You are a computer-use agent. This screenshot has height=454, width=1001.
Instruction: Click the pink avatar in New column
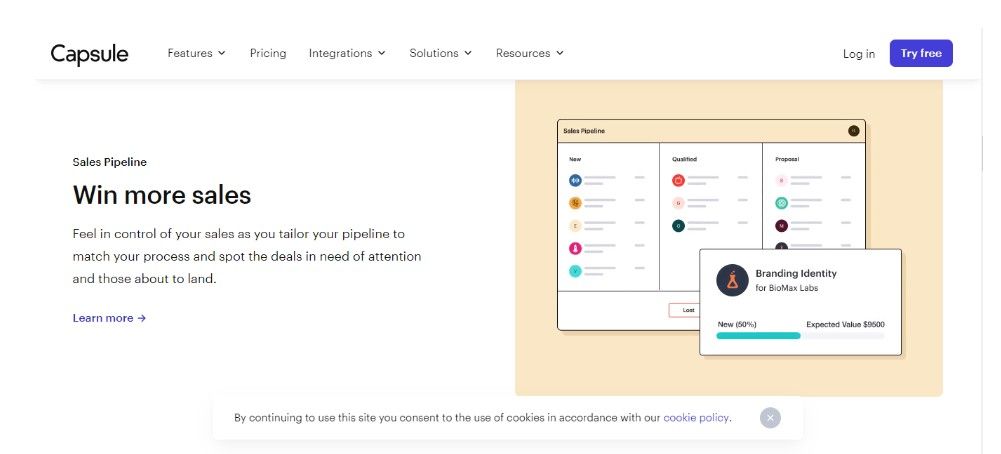point(575,248)
